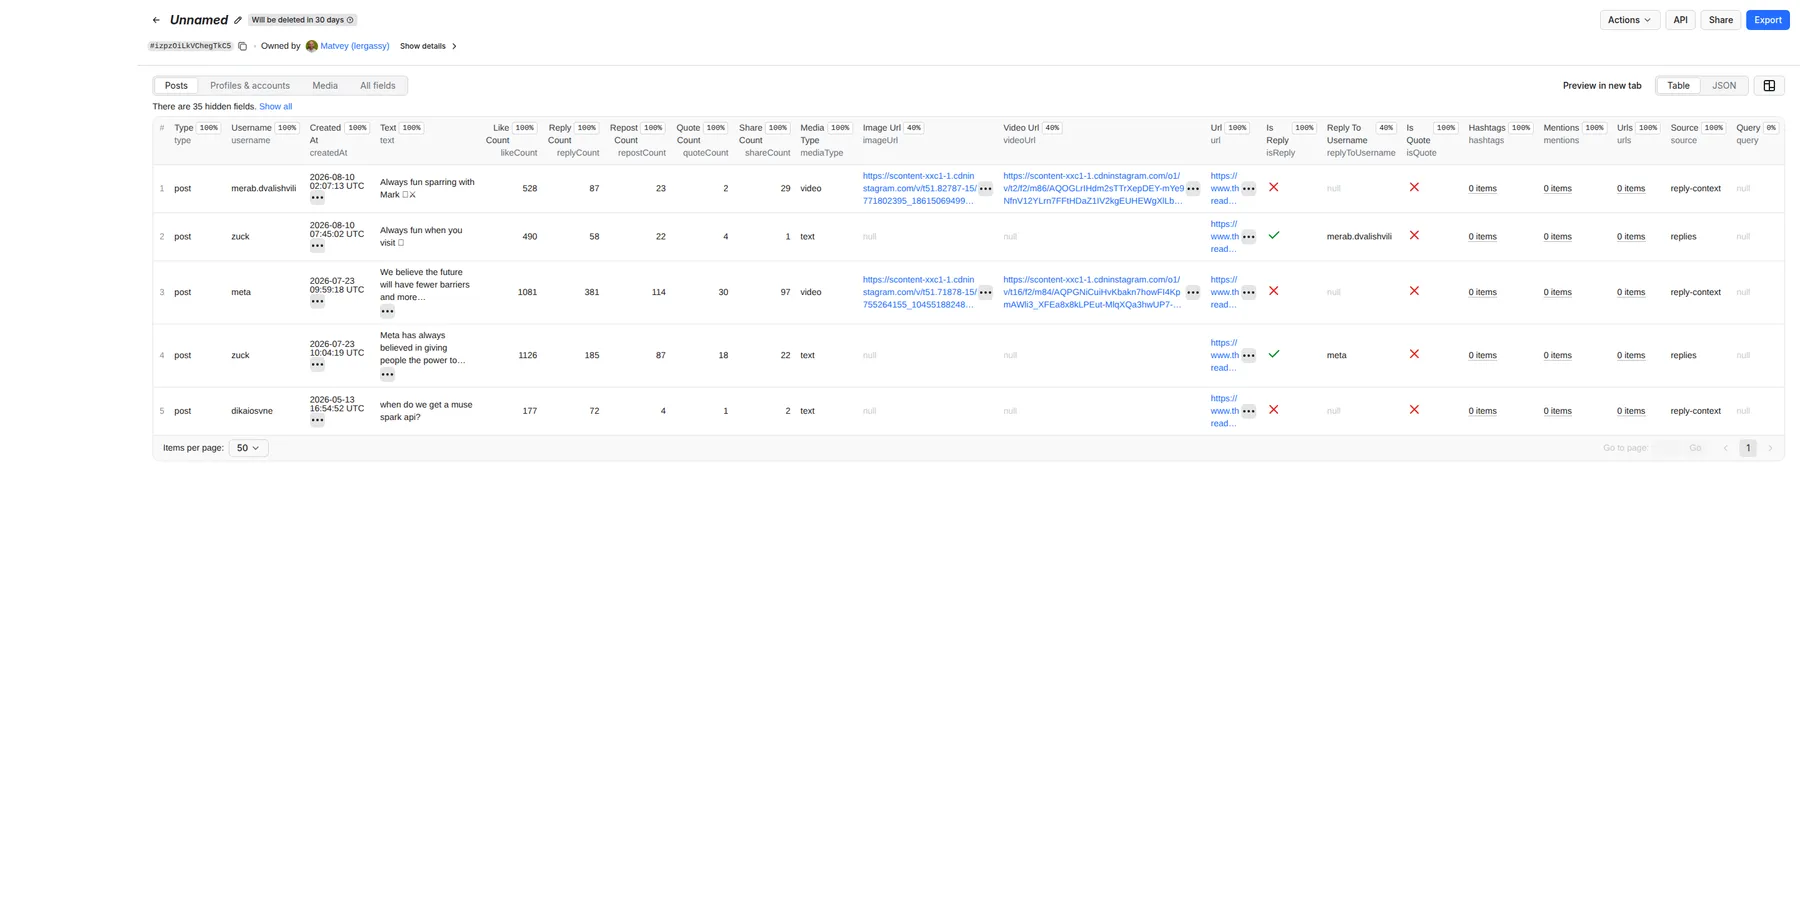This screenshot has height=900, width=1800.
Task: Open the Actions dropdown
Action: pyautogui.click(x=1629, y=20)
